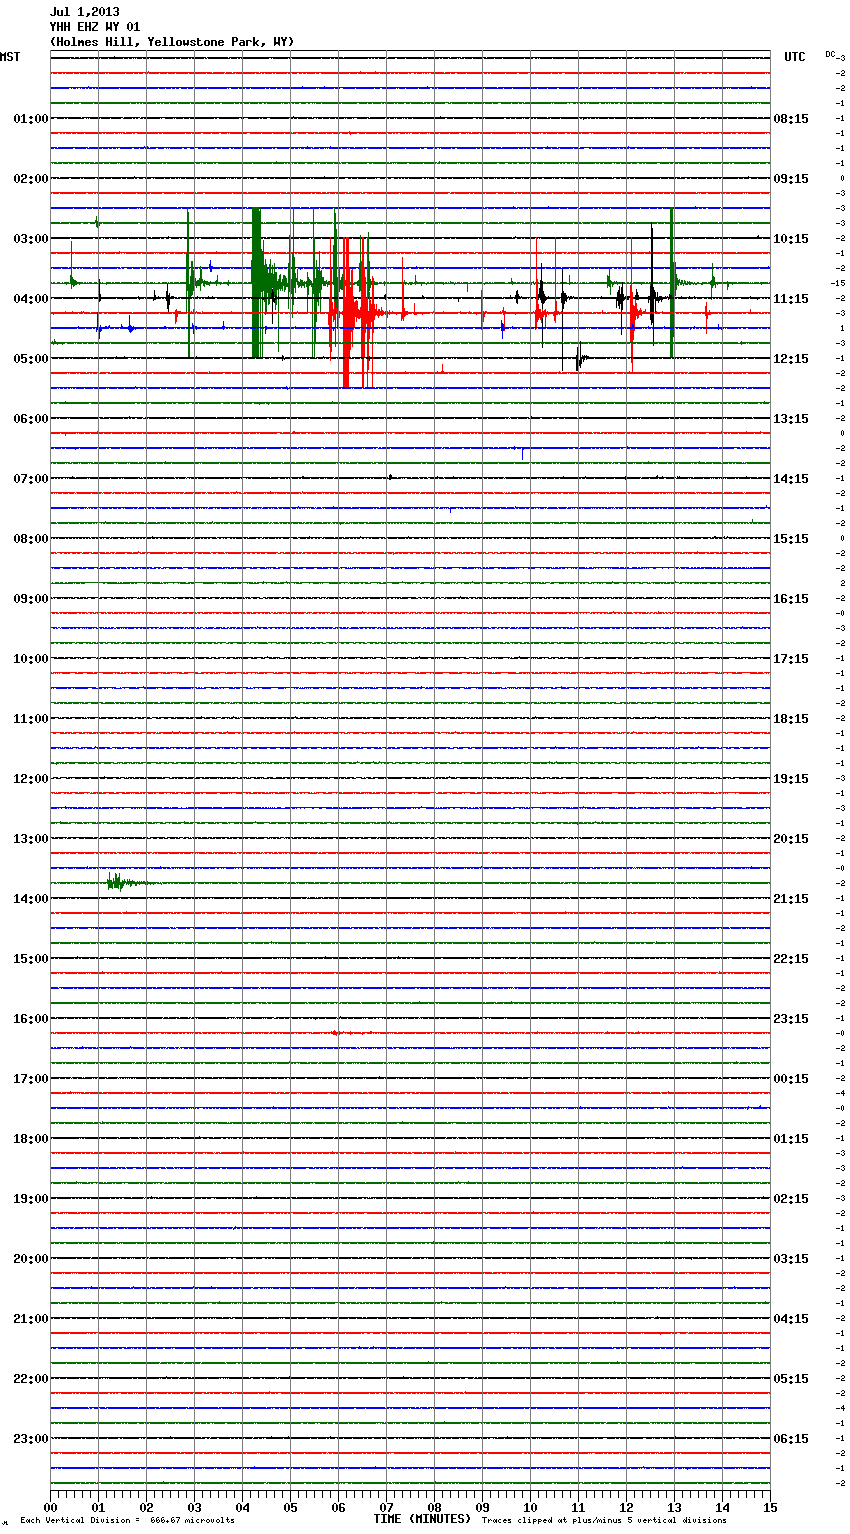Select the 10:00 MST time label

point(31,659)
